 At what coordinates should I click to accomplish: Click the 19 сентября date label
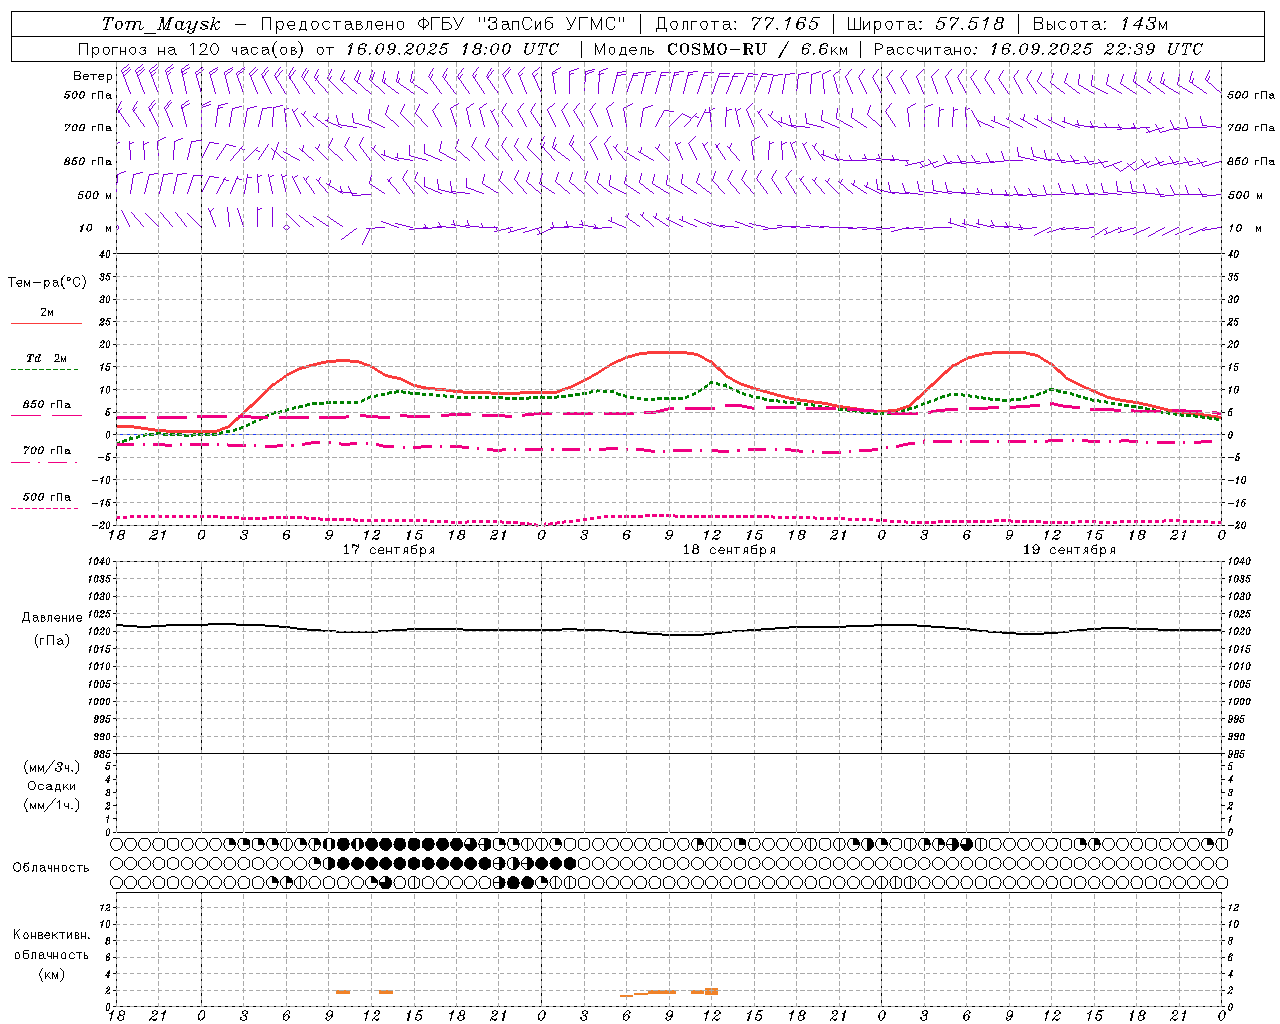pyautogui.click(x=1069, y=550)
